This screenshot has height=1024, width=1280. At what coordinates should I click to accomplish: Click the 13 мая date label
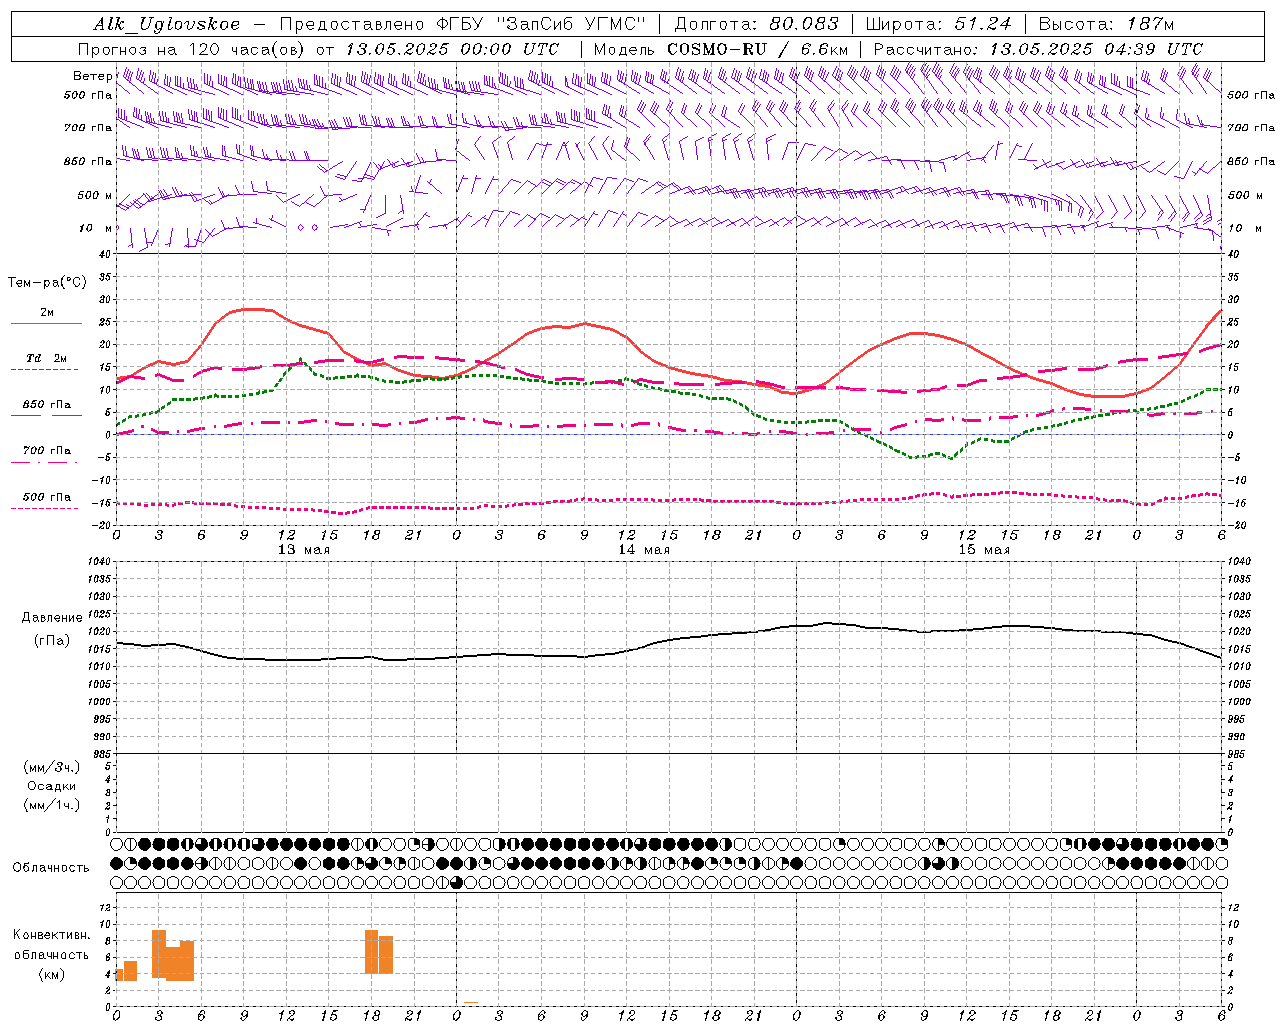(x=303, y=550)
